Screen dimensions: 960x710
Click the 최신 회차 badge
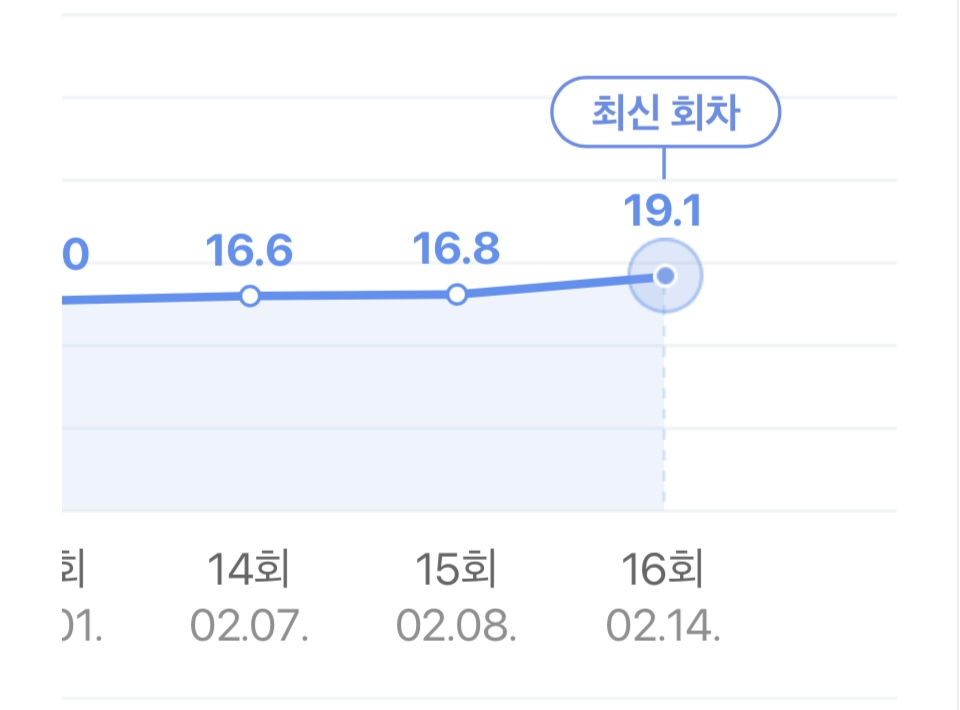665,114
